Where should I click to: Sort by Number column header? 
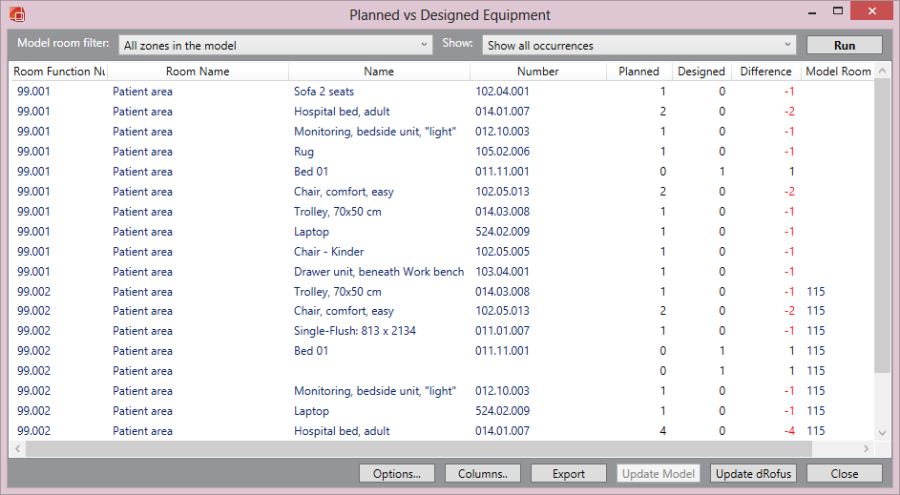pyautogui.click(x=537, y=72)
